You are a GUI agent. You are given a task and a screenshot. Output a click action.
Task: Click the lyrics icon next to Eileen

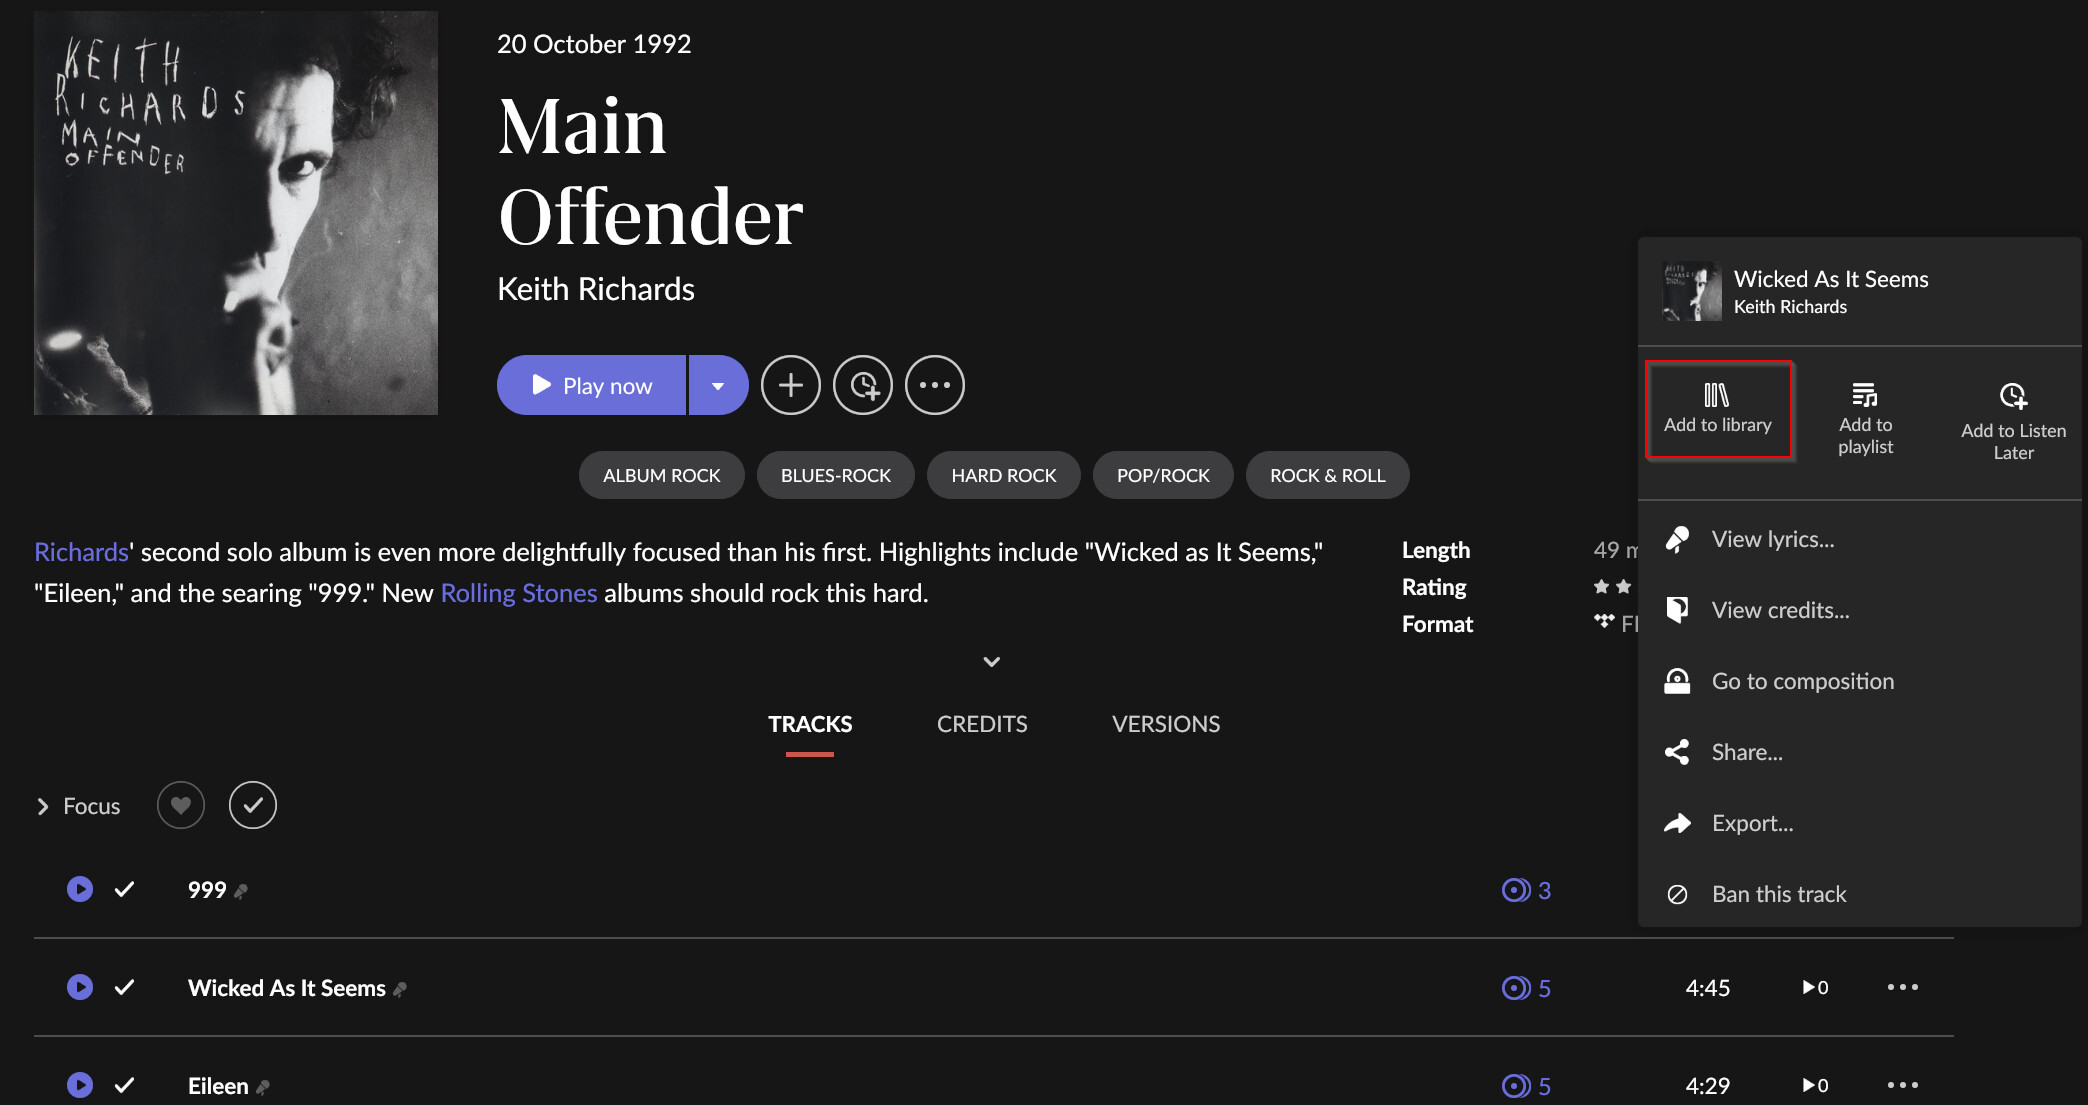263,1087
